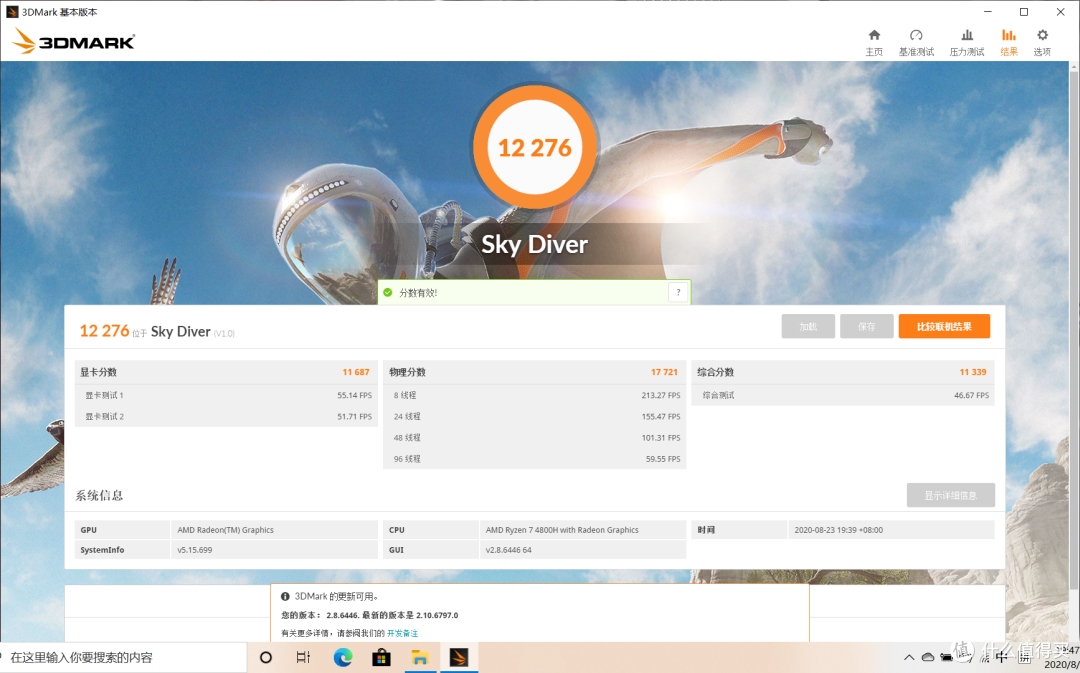The width and height of the screenshot is (1080, 673).
Task: Click the green score valid checkmark icon
Action: point(388,293)
